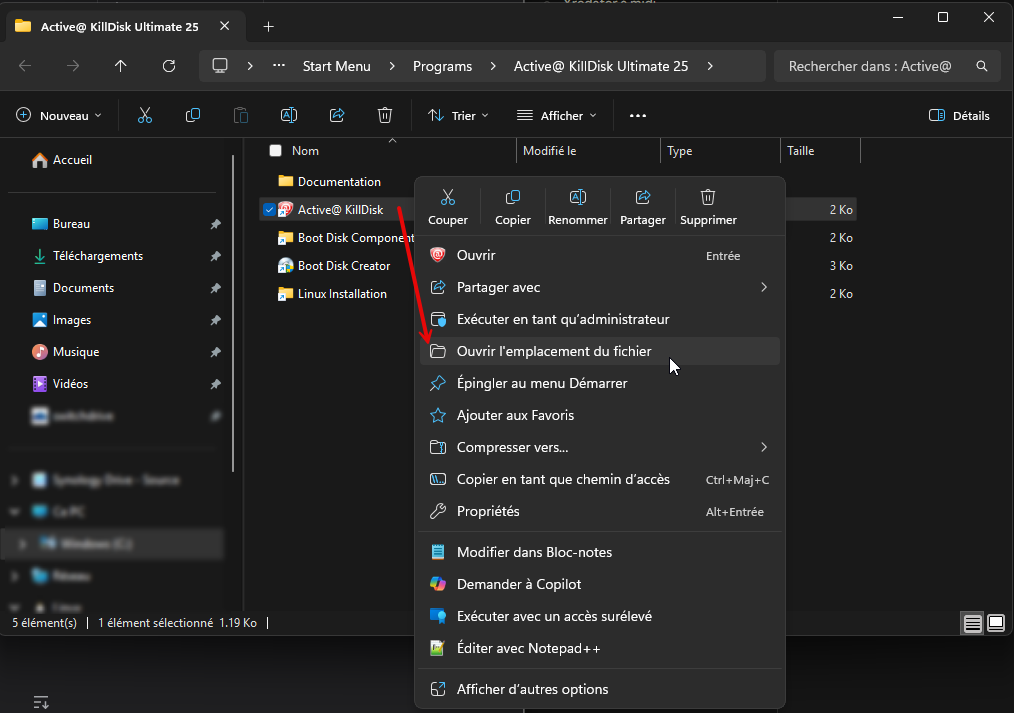
Task: Show hidden breadcrumb path via ellipsis
Action: pyautogui.click(x=279, y=65)
